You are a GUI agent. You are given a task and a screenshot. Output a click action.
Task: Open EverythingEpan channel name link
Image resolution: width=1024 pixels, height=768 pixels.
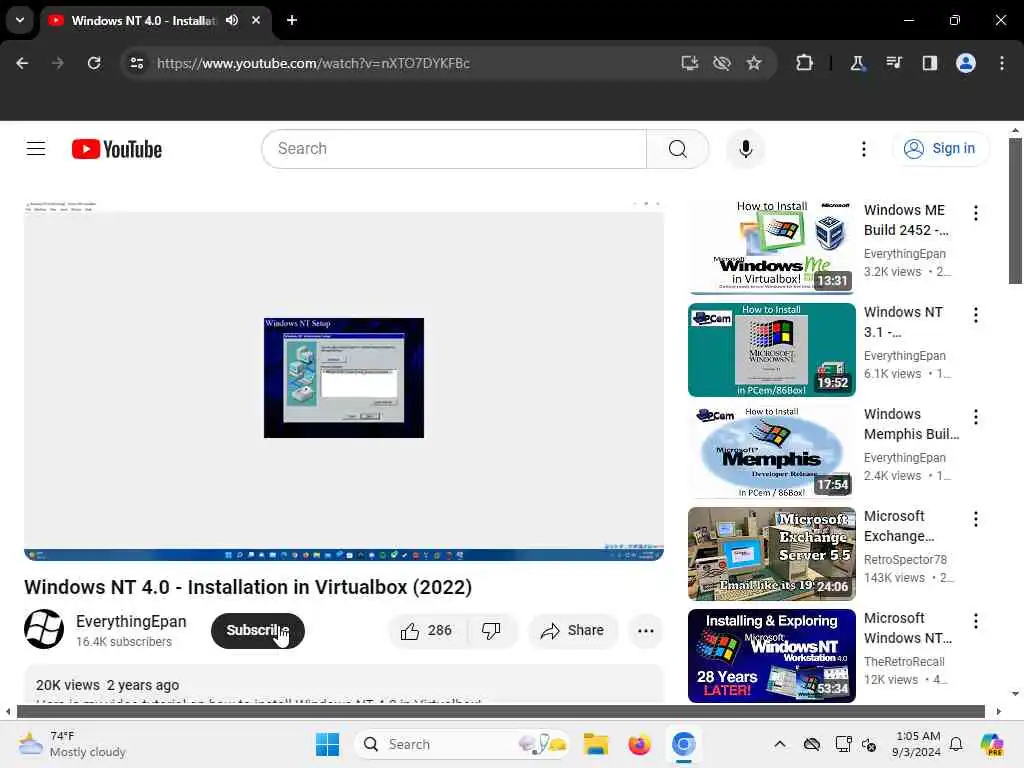point(131,621)
